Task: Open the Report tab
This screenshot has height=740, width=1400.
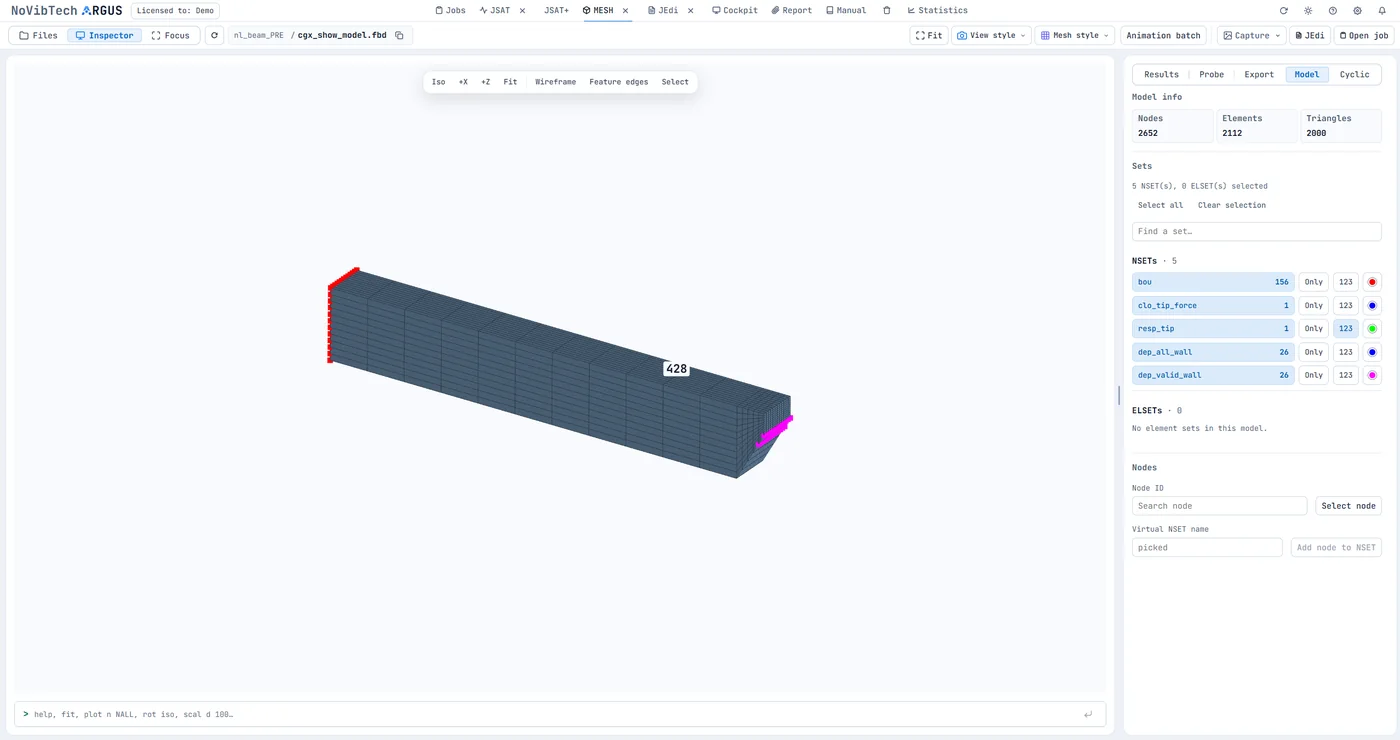Action: tap(792, 11)
